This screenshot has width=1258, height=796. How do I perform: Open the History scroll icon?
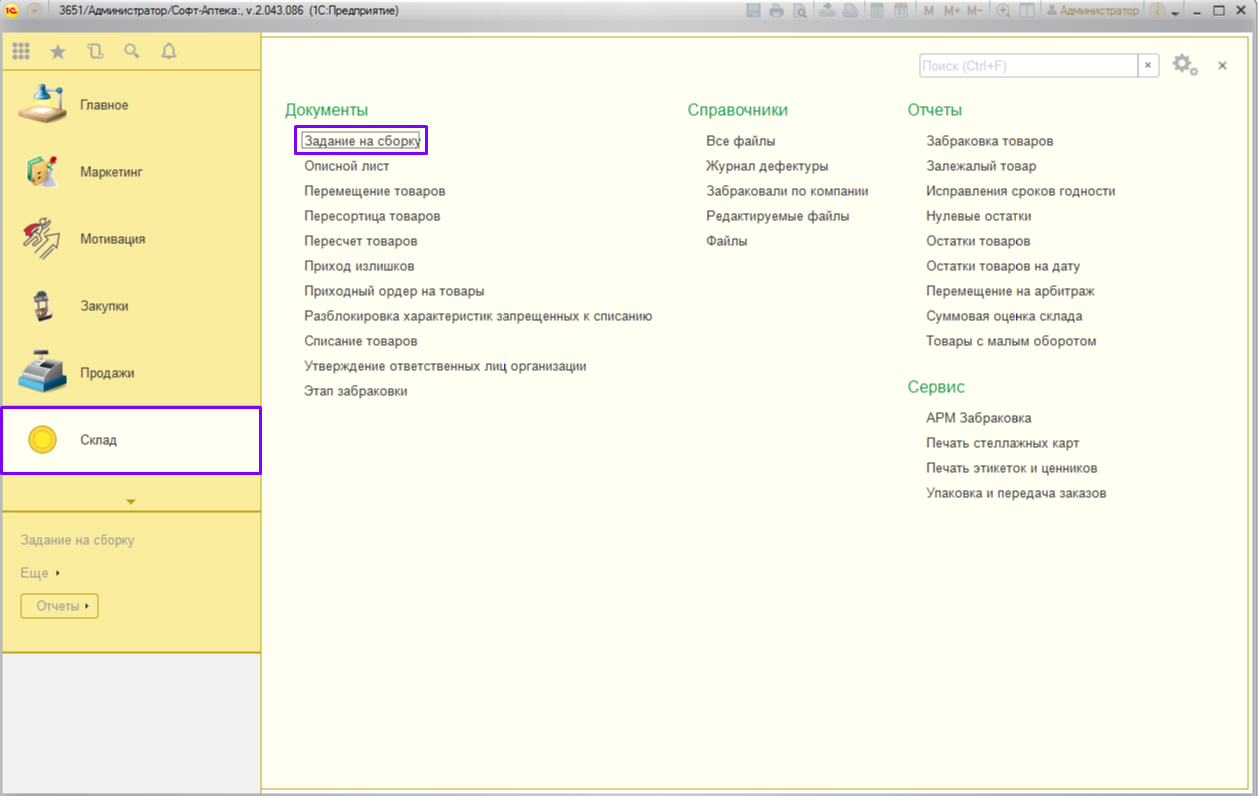tap(95, 52)
